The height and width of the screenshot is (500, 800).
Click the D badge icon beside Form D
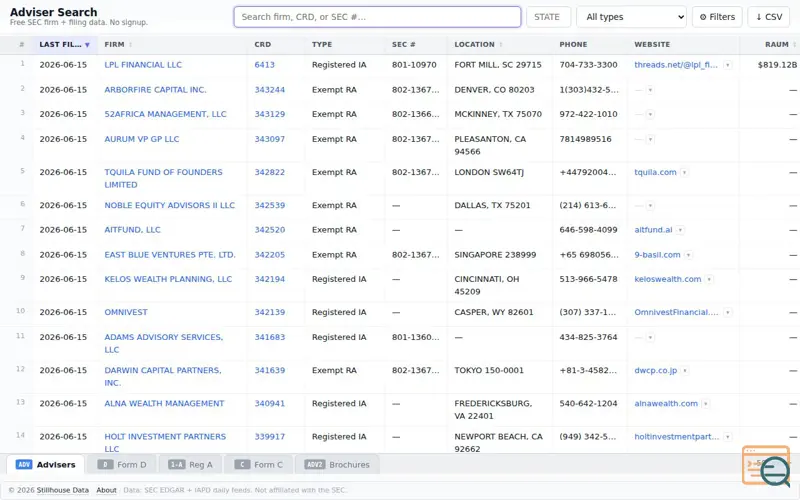pyautogui.click(x=105, y=464)
